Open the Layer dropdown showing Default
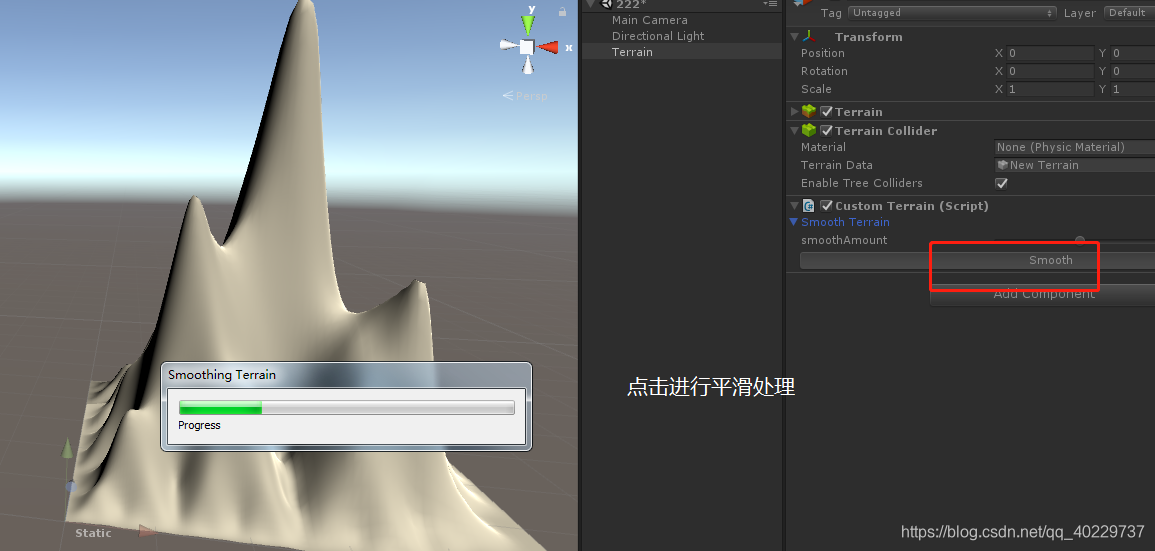This screenshot has height=551, width=1155. [1129, 13]
